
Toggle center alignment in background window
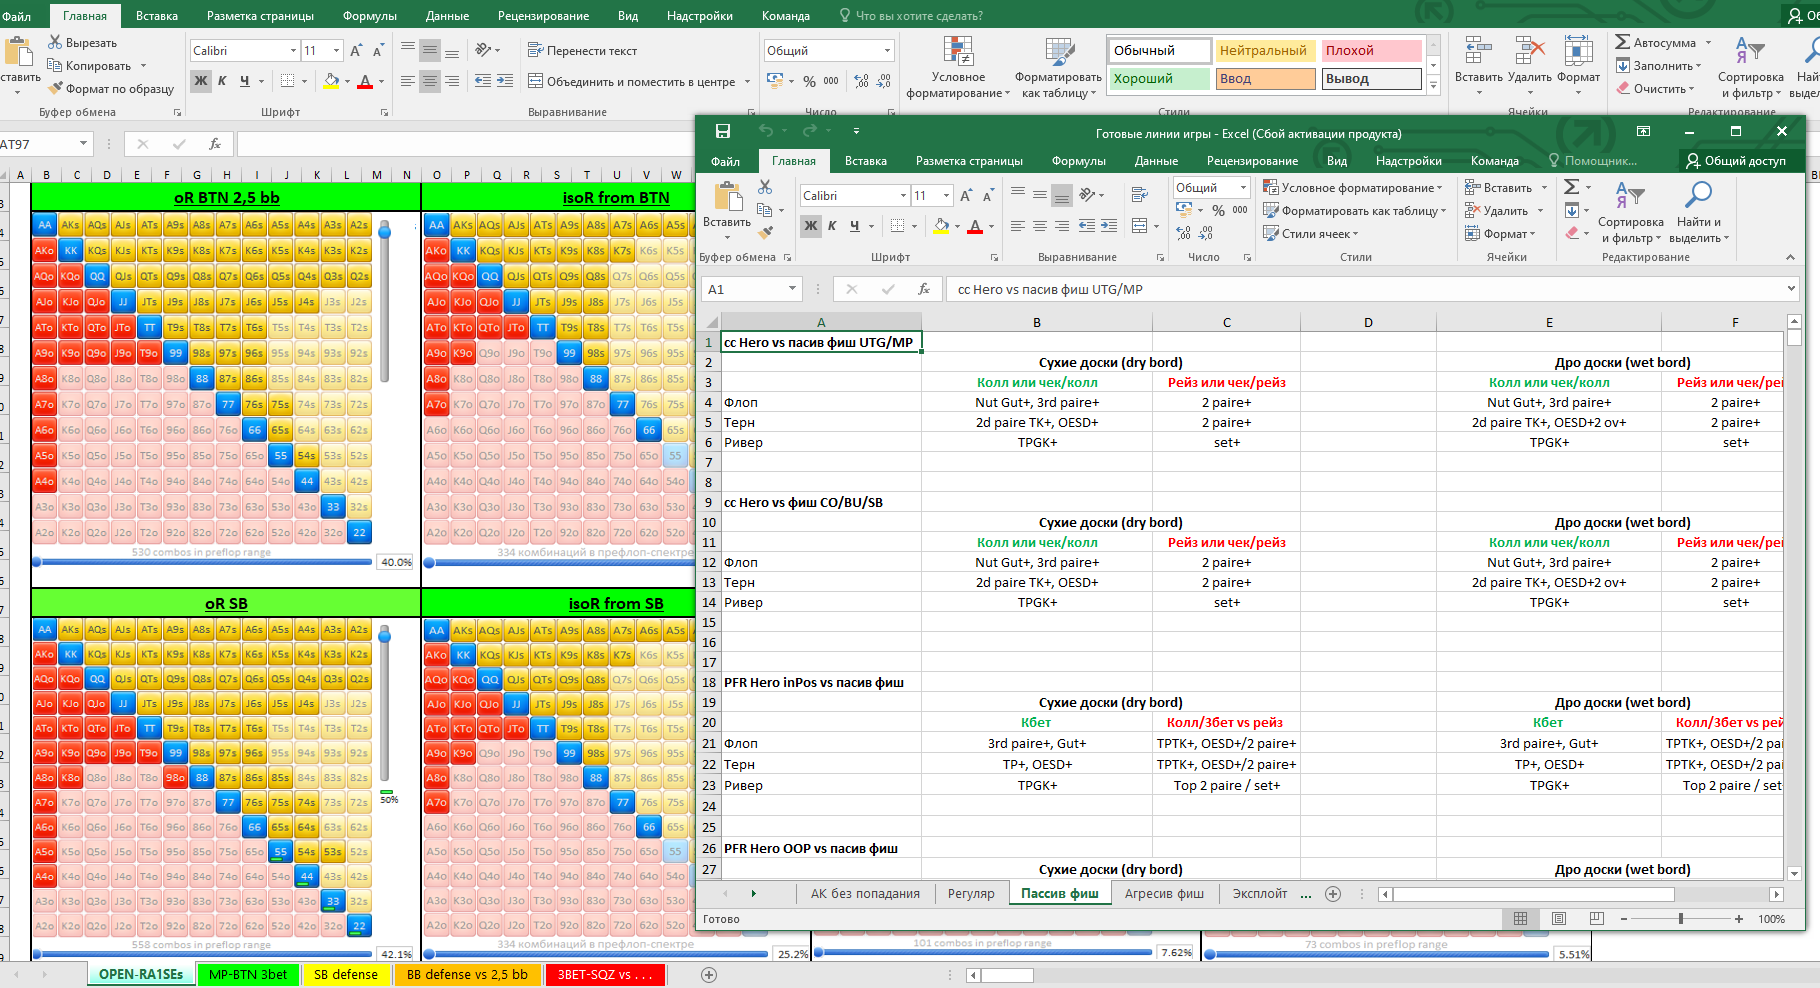point(429,81)
